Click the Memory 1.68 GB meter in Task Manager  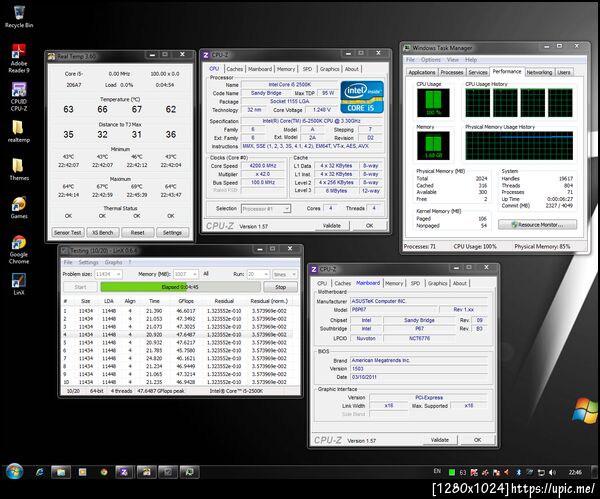[x=433, y=146]
